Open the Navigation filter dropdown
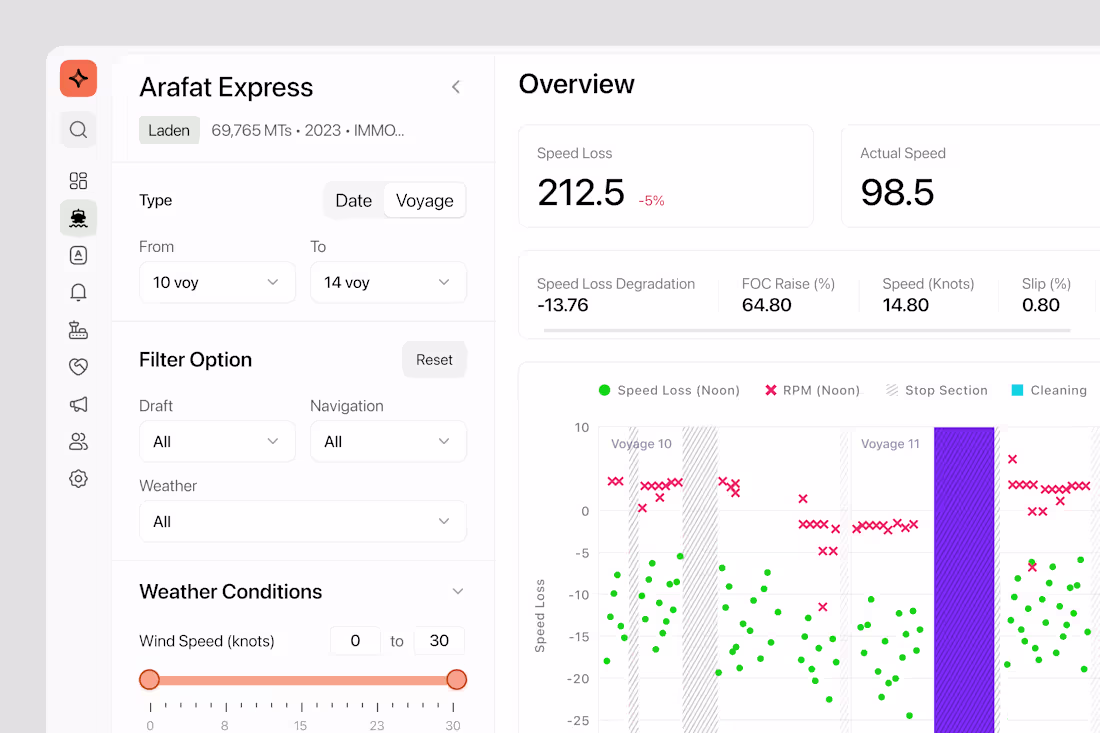Image resolution: width=1100 pixels, height=733 pixels. pos(388,441)
